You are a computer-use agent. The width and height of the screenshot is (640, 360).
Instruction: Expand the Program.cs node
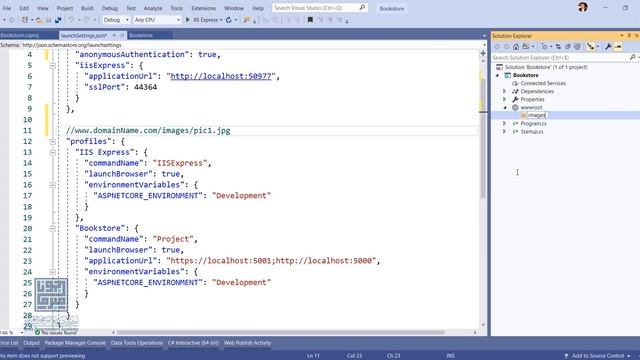(x=504, y=124)
